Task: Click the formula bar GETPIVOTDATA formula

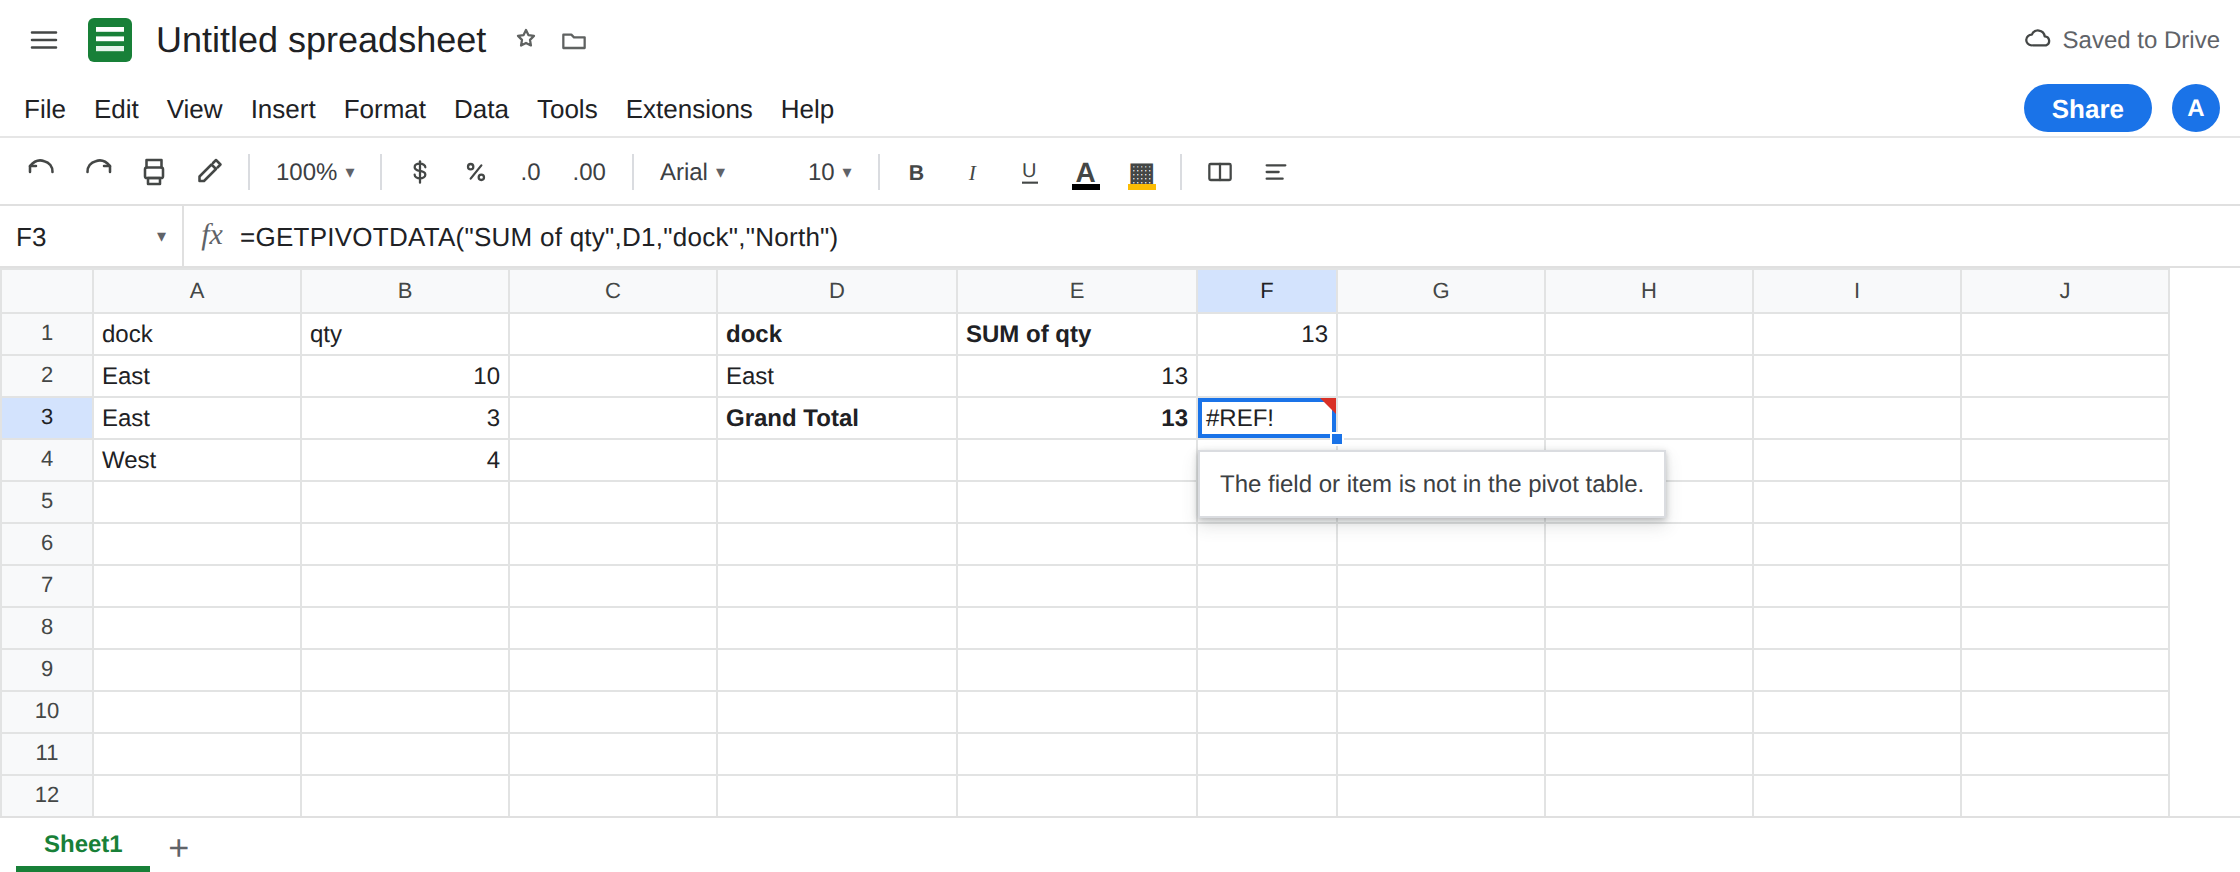Action: tap(539, 237)
